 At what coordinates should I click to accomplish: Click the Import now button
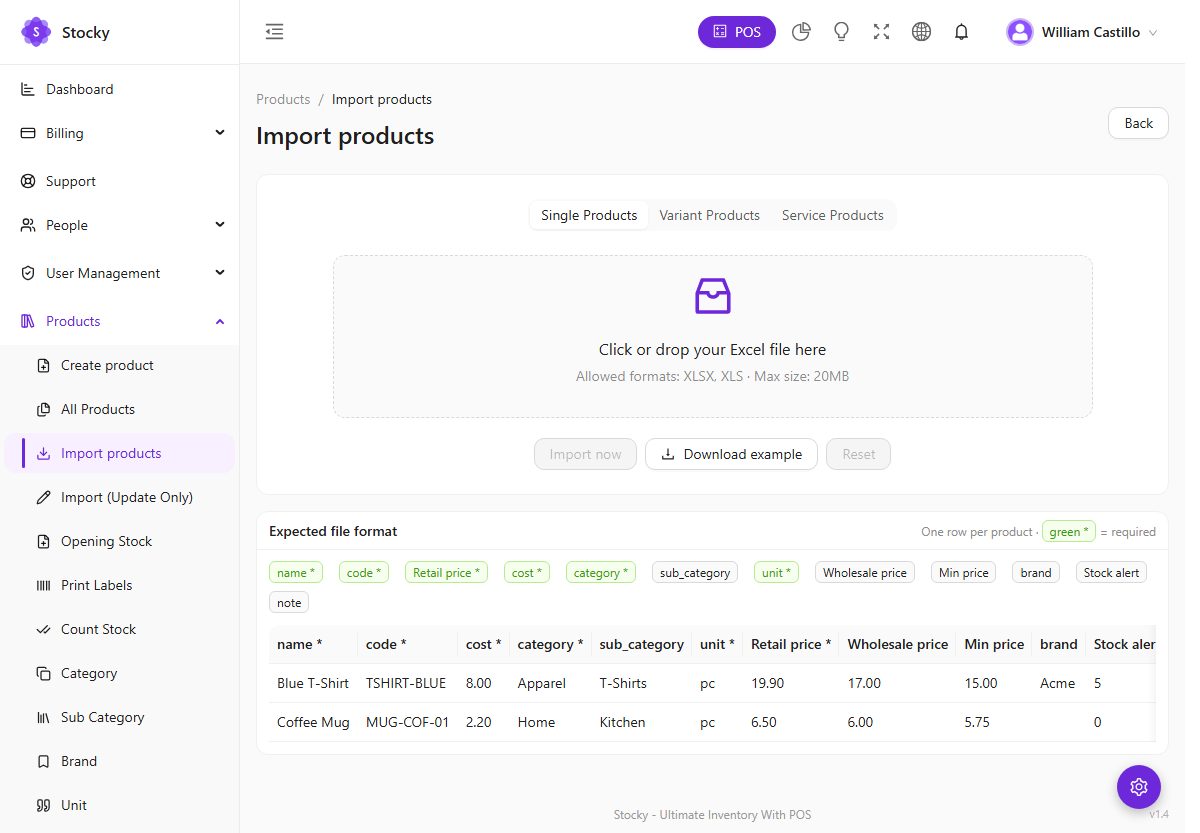585,454
